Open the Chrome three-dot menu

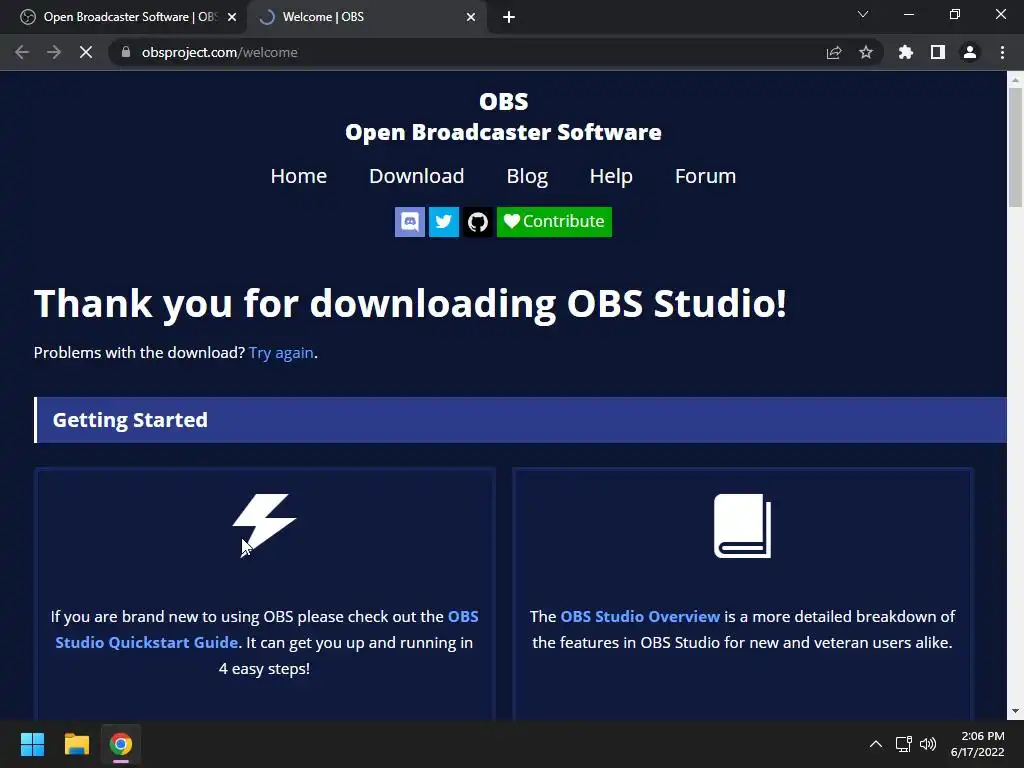click(1002, 52)
